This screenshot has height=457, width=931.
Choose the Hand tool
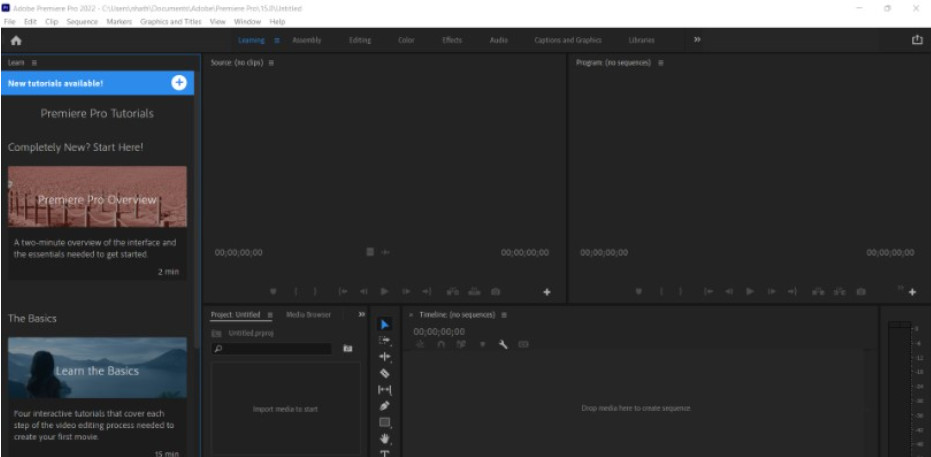385,438
